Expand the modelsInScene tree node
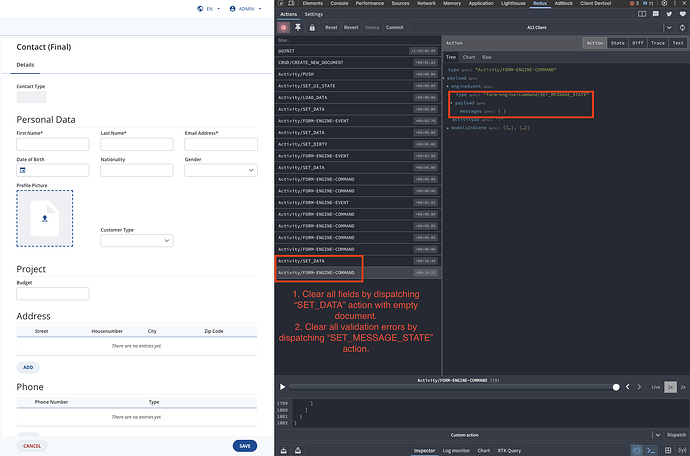The width and height of the screenshot is (690, 456). click(x=448, y=128)
